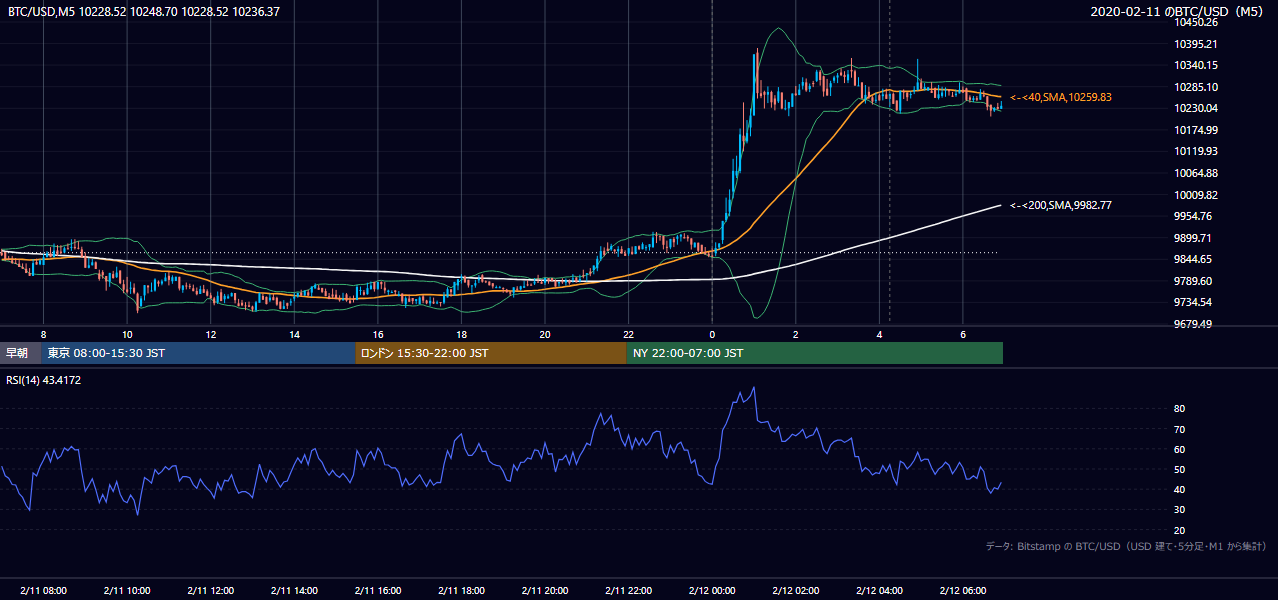Click the '2/12 00:00' bottom time label
The image size is (1278, 600).
[712, 590]
